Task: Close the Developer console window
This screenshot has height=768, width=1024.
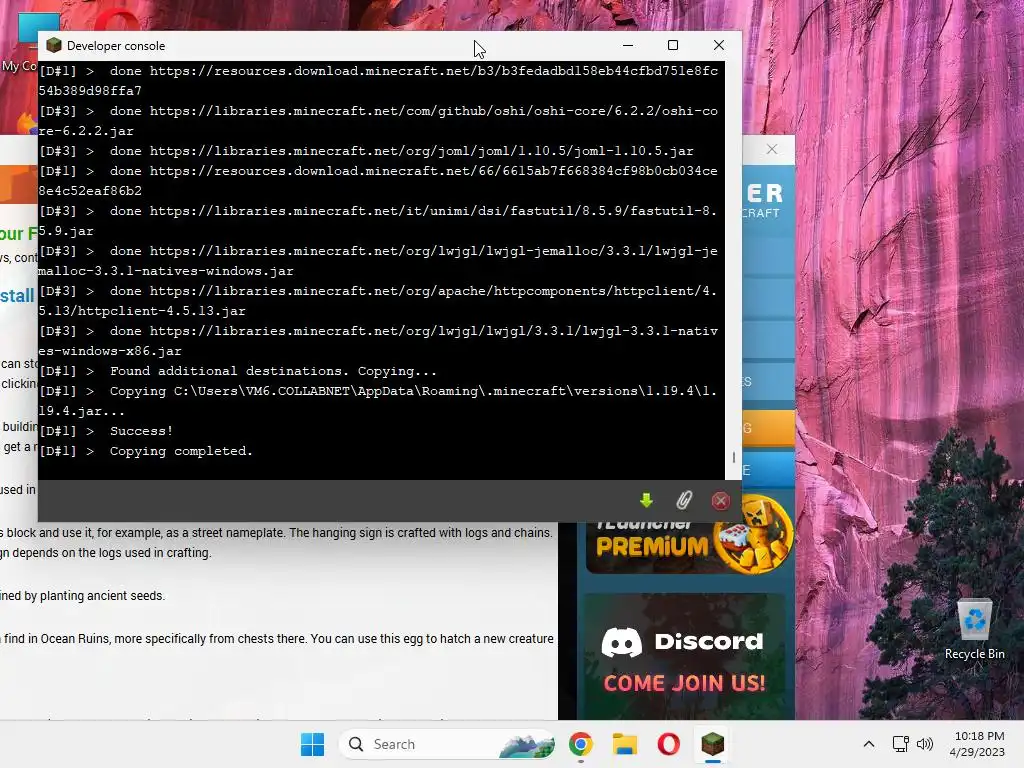Action: (718, 45)
